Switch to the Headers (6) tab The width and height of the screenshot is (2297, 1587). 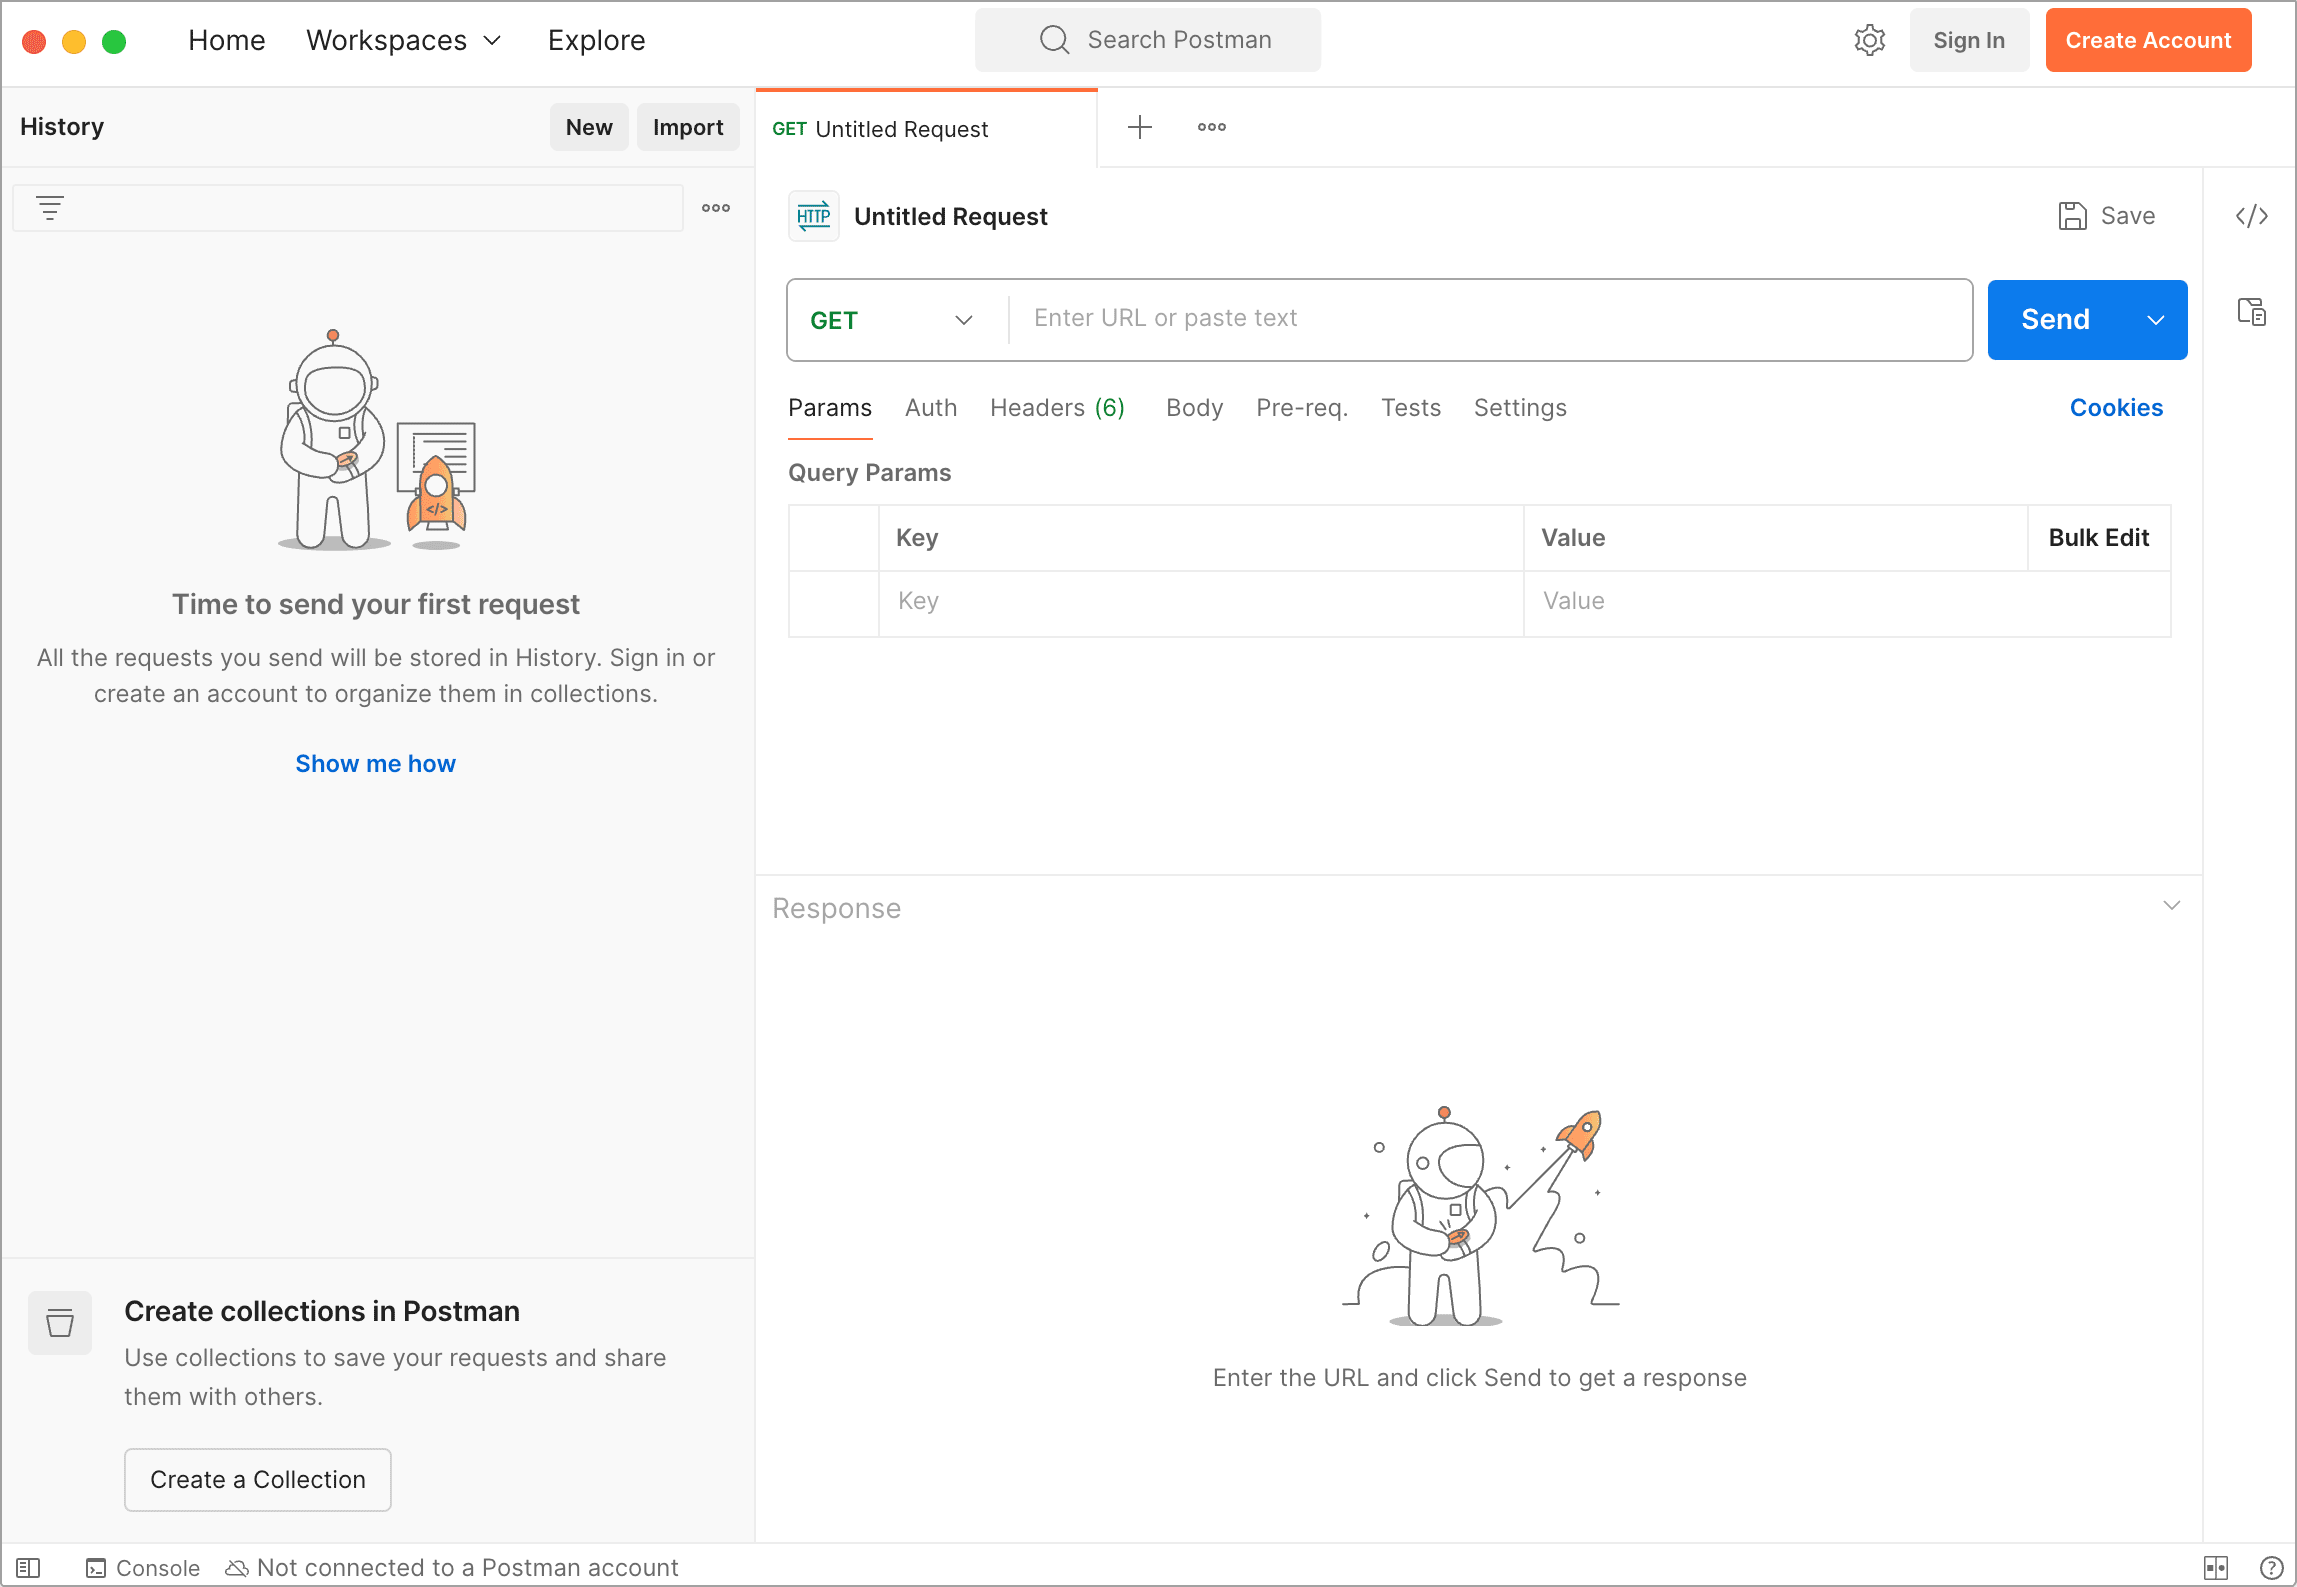click(x=1057, y=408)
